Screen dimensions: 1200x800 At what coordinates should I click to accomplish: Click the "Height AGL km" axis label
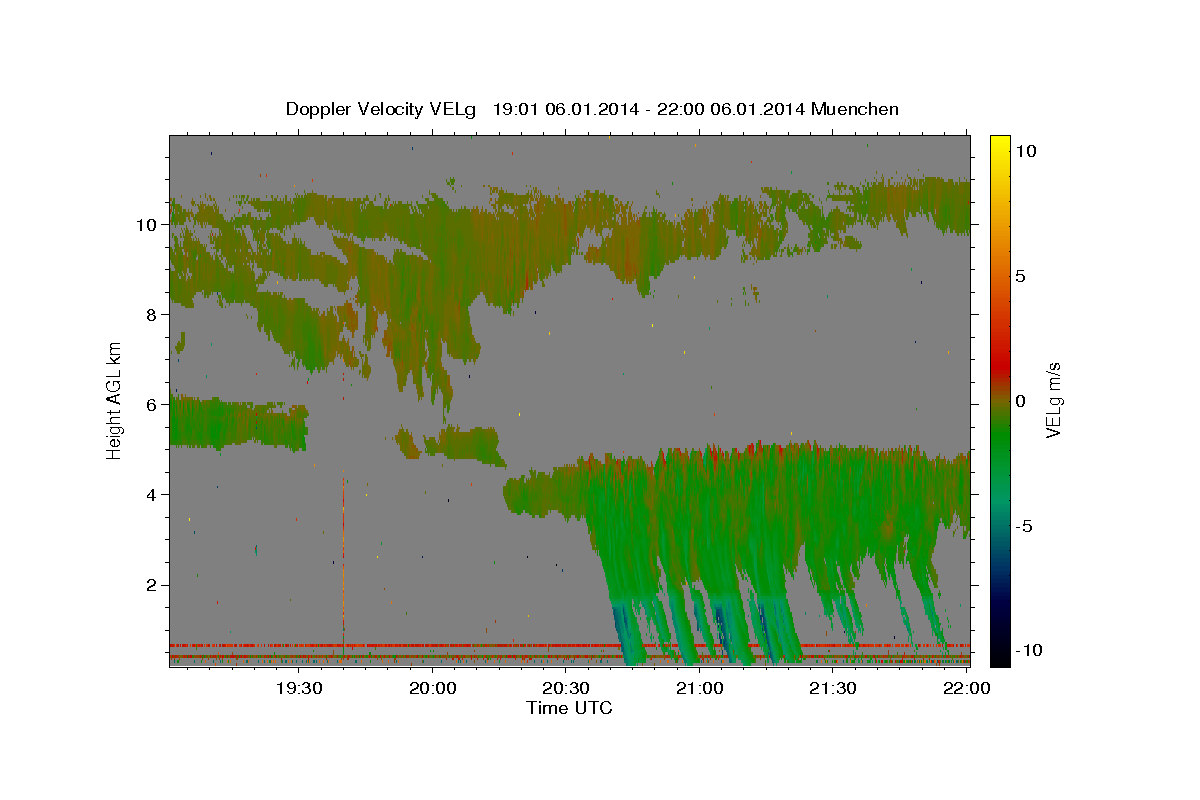tap(114, 399)
